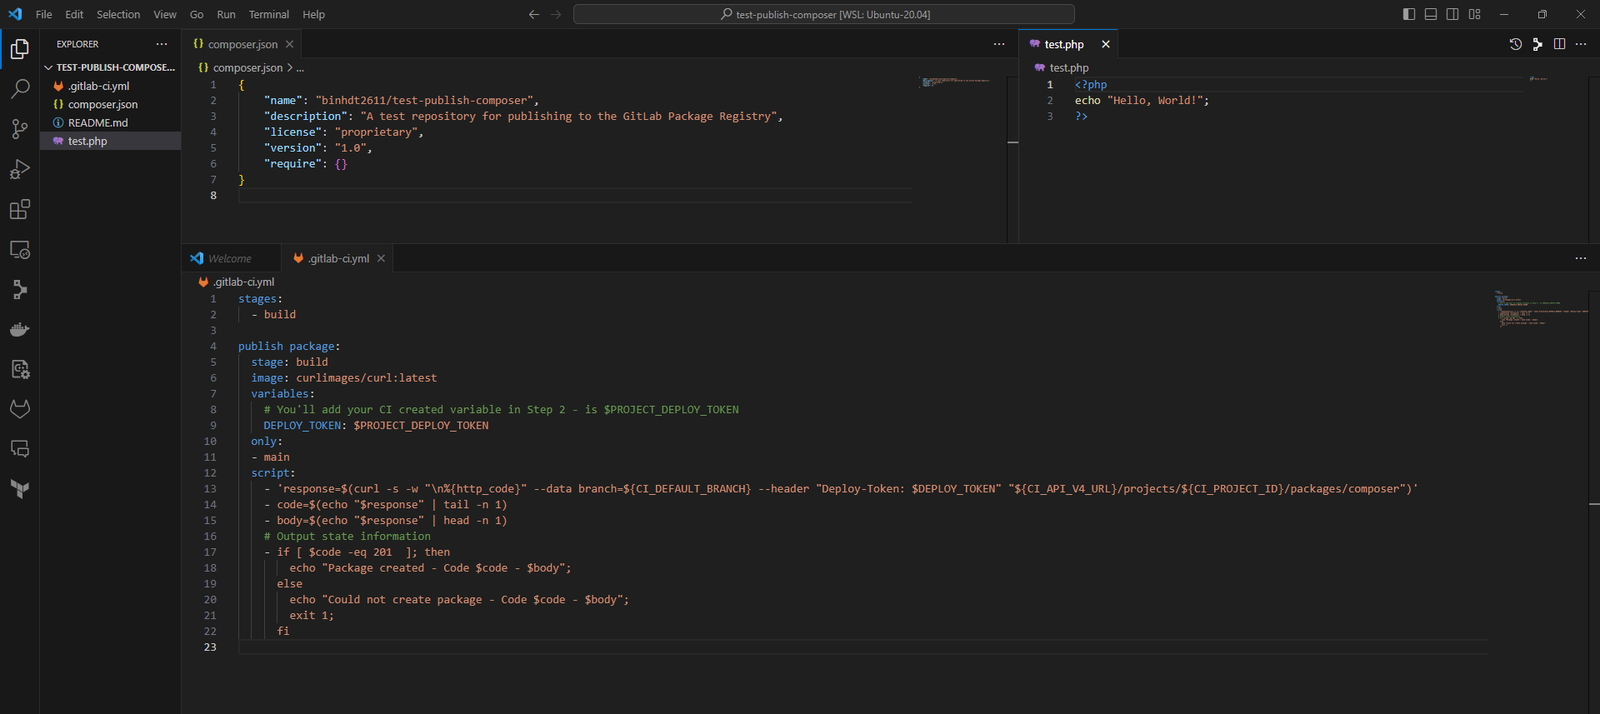The width and height of the screenshot is (1600, 714).
Task: Toggle the secondary side bar visibility
Action: pos(1452,14)
